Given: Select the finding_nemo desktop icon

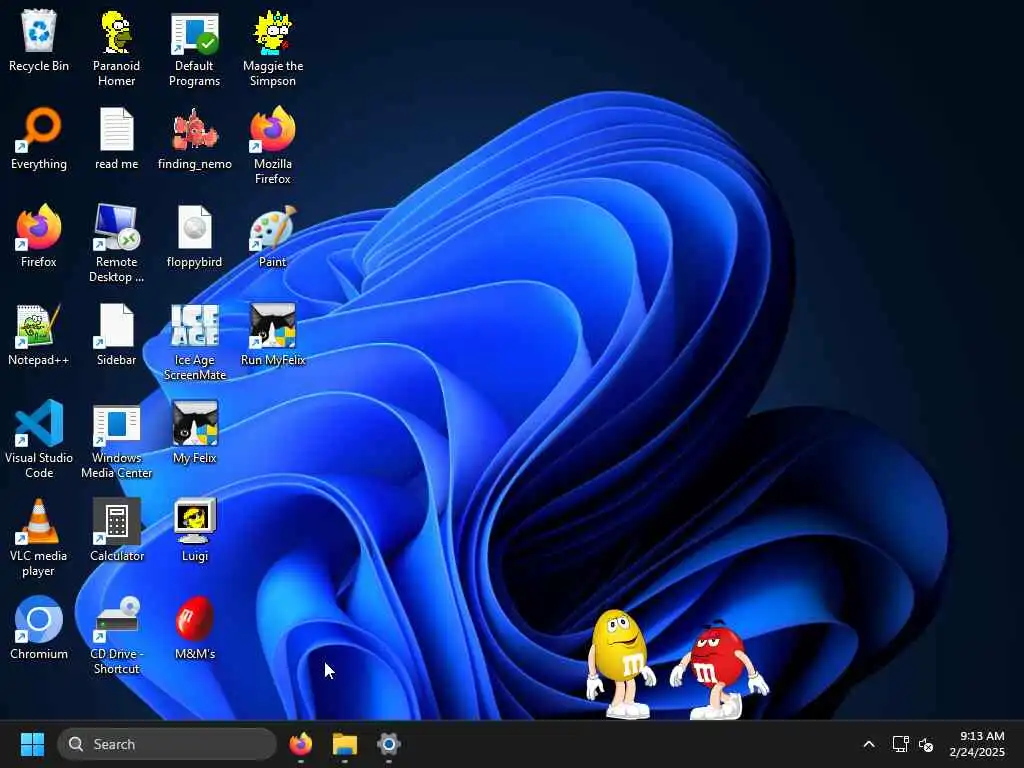Looking at the screenshot, I should [x=195, y=138].
